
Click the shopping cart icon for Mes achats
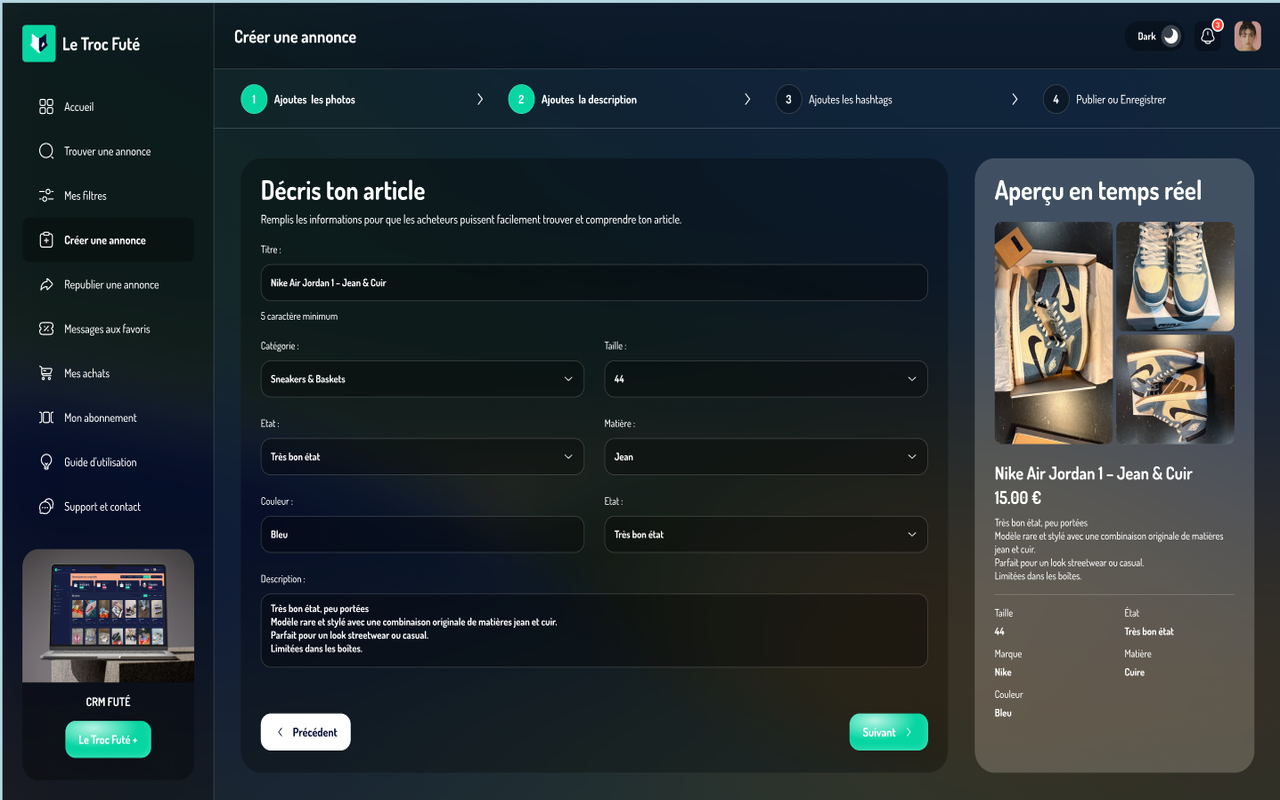click(x=46, y=373)
